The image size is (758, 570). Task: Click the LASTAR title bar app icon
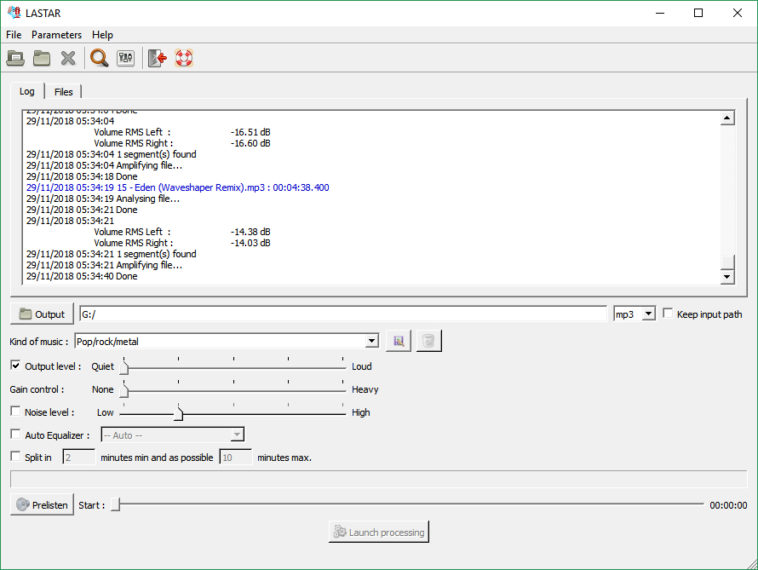point(14,13)
